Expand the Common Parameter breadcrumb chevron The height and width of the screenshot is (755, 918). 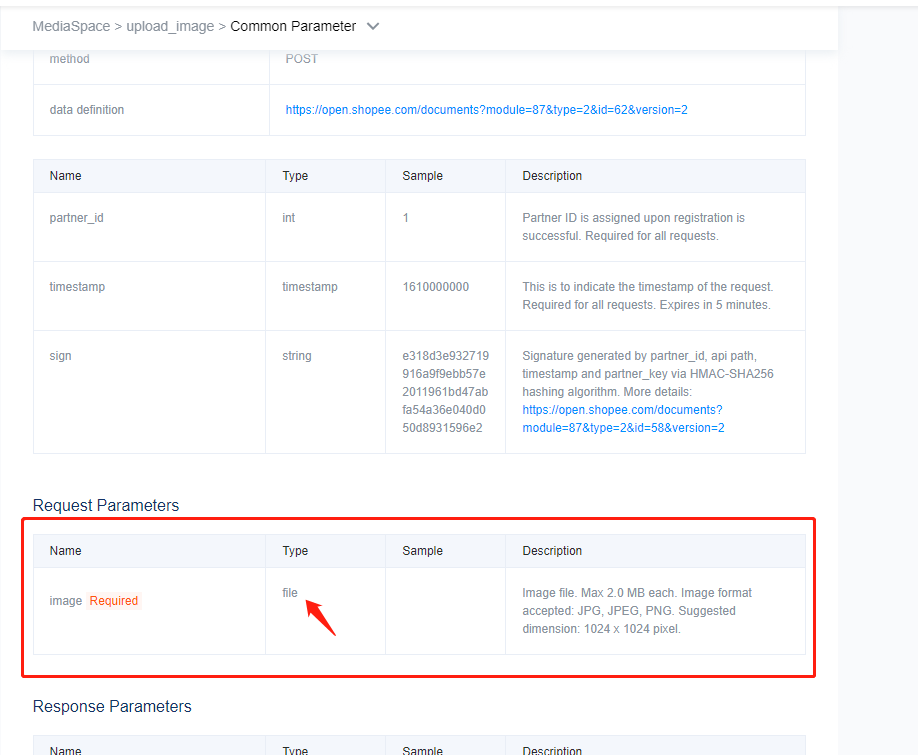click(x=373, y=27)
